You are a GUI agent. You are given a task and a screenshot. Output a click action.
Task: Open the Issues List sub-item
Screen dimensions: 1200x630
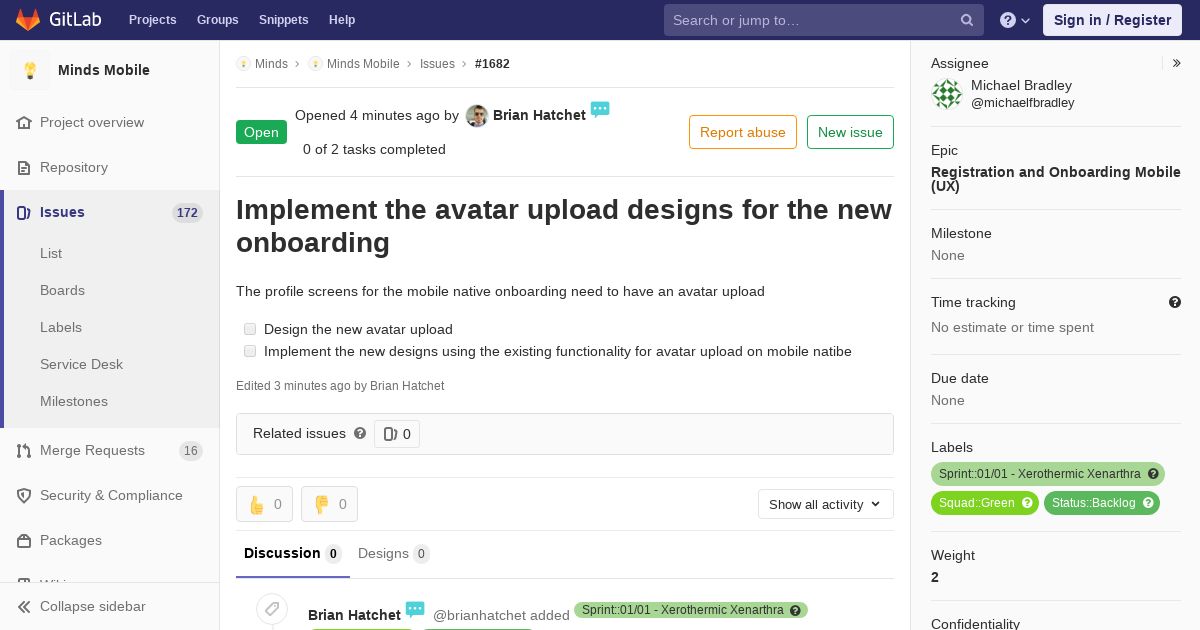tap(51, 253)
